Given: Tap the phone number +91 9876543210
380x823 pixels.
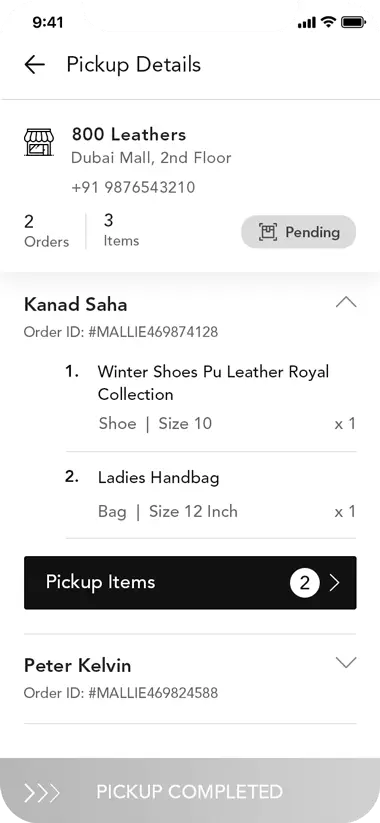Looking at the screenshot, I should [133, 187].
